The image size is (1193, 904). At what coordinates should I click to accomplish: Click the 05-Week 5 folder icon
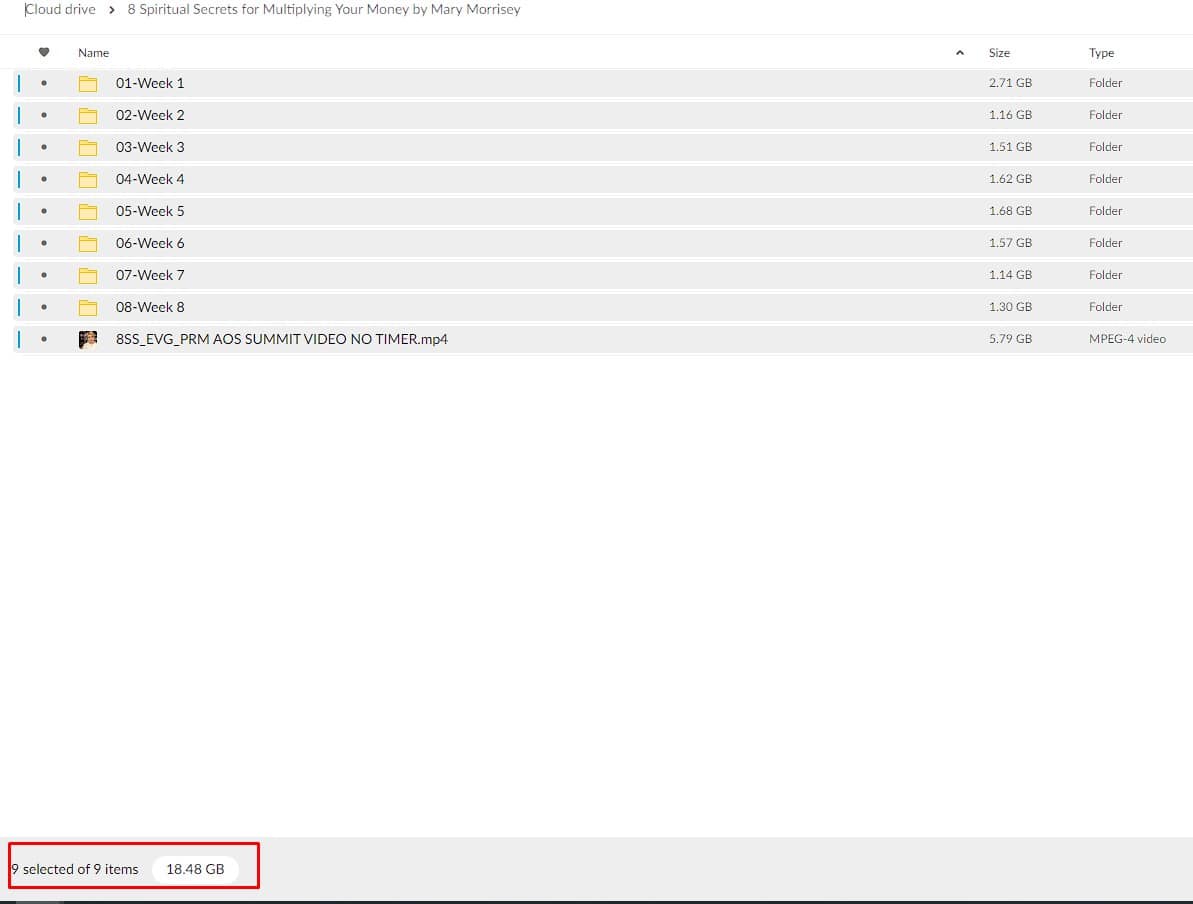(x=88, y=211)
